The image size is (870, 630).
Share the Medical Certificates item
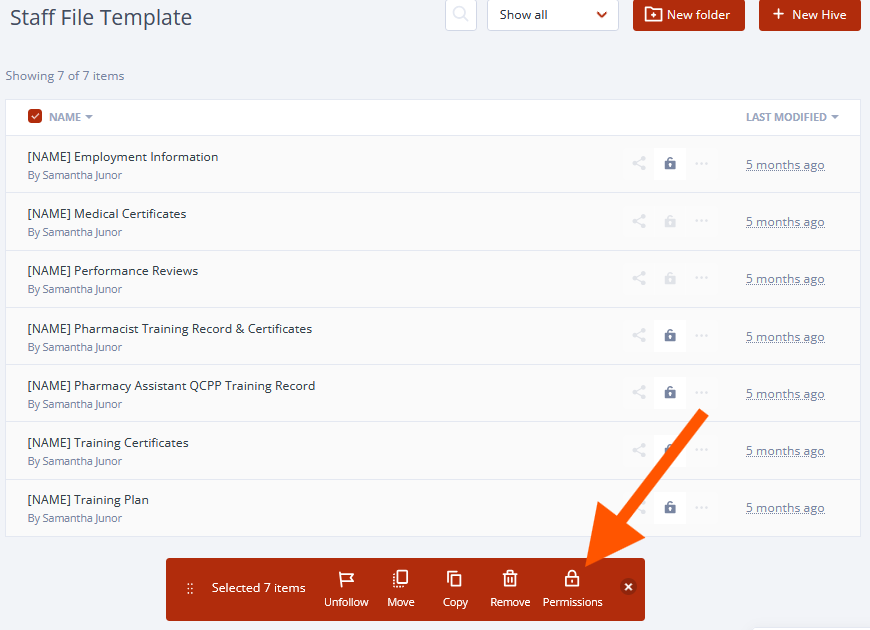(639, 221)
